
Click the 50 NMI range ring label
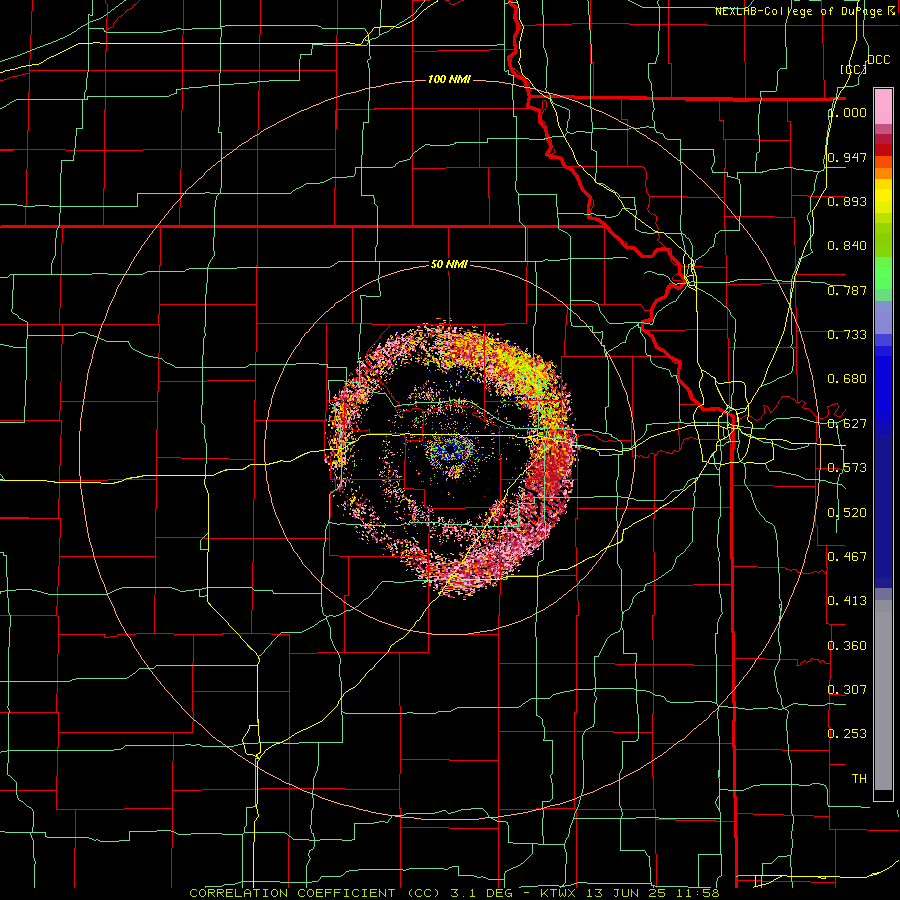449,264
